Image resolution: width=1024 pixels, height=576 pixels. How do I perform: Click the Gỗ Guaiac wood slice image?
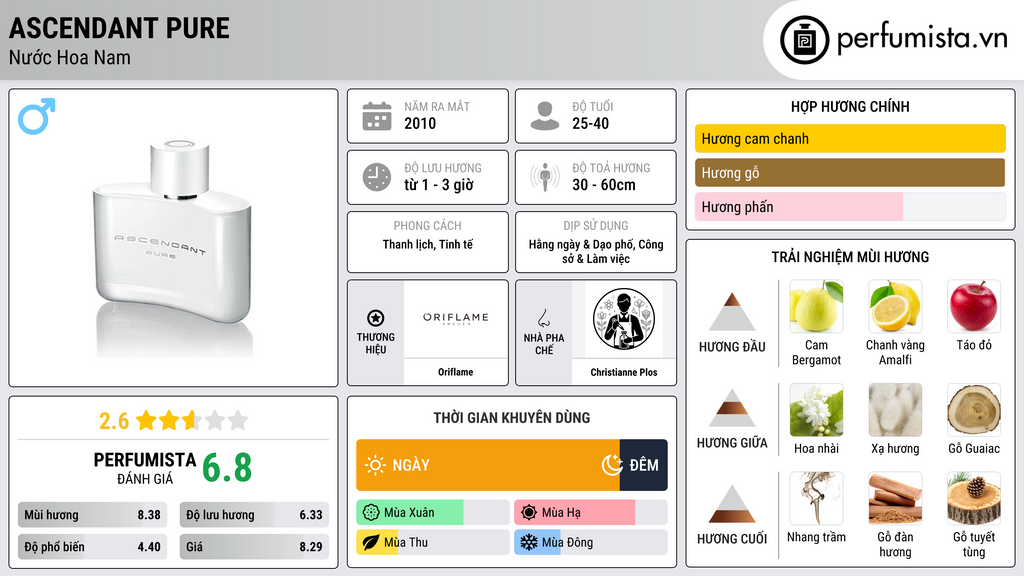tap(974, 410)
